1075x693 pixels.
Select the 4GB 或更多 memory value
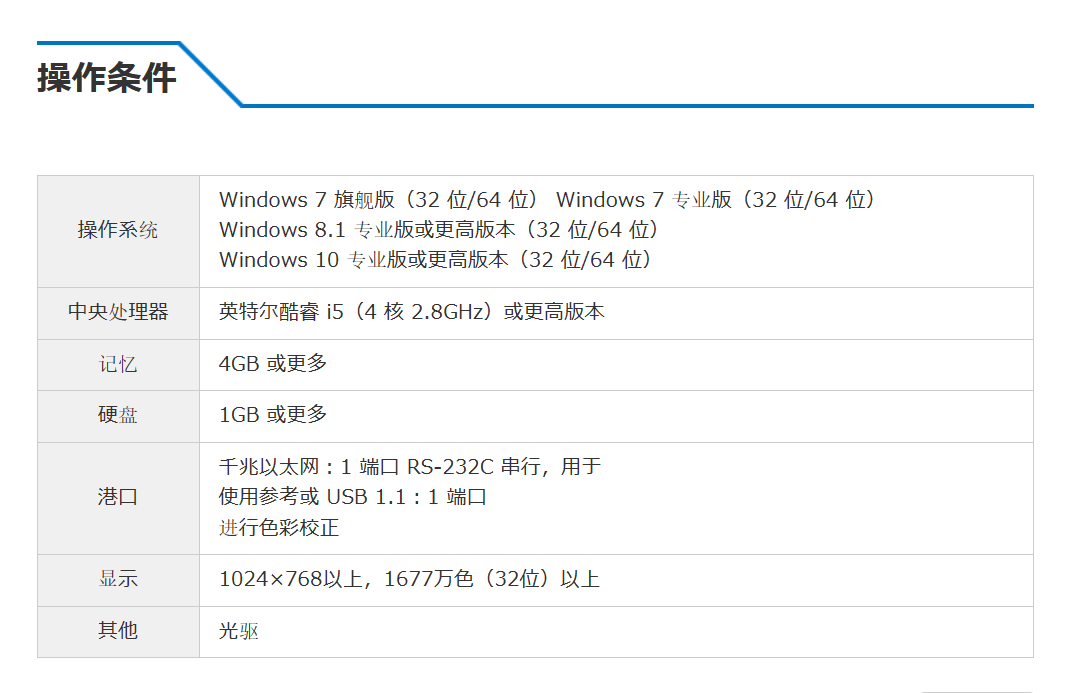(273, 364)
